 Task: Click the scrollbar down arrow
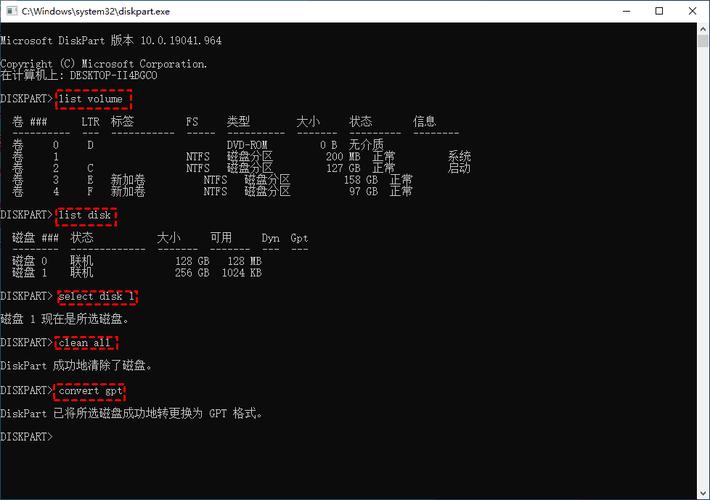coord(703,493)
